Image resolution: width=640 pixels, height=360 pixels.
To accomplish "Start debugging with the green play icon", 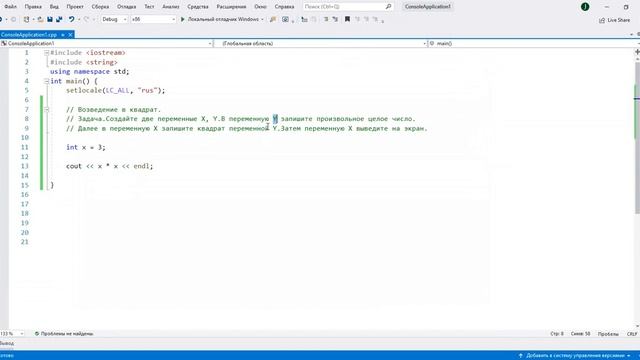I will coord(182,19).
